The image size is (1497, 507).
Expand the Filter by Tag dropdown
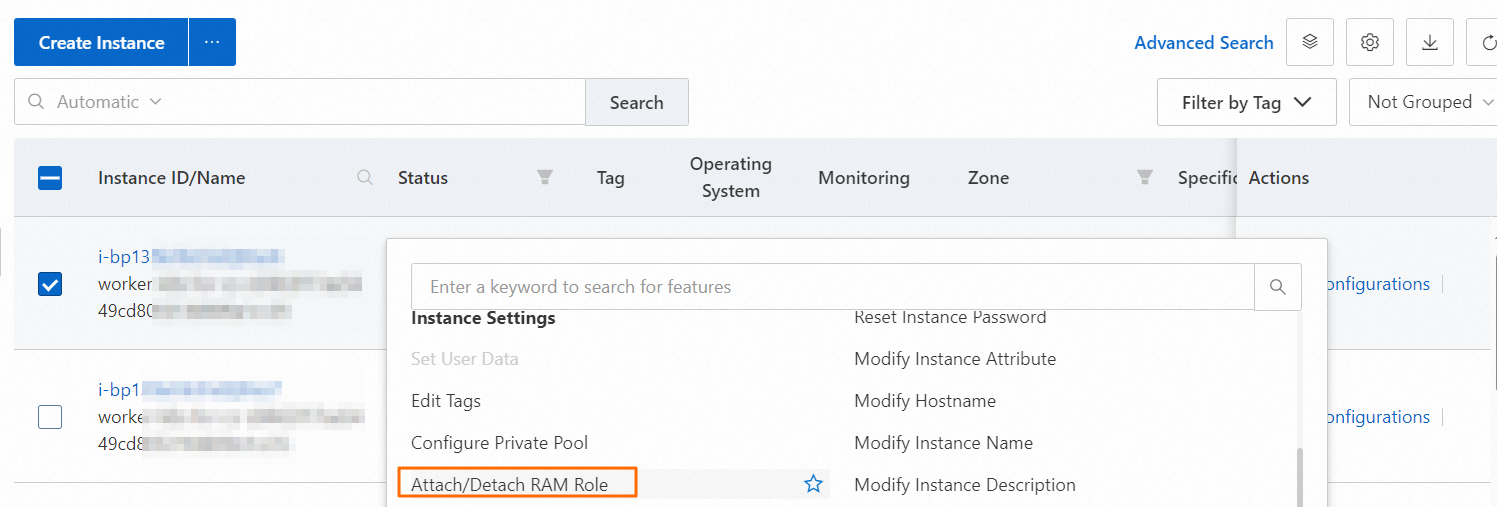(1246, 102)
